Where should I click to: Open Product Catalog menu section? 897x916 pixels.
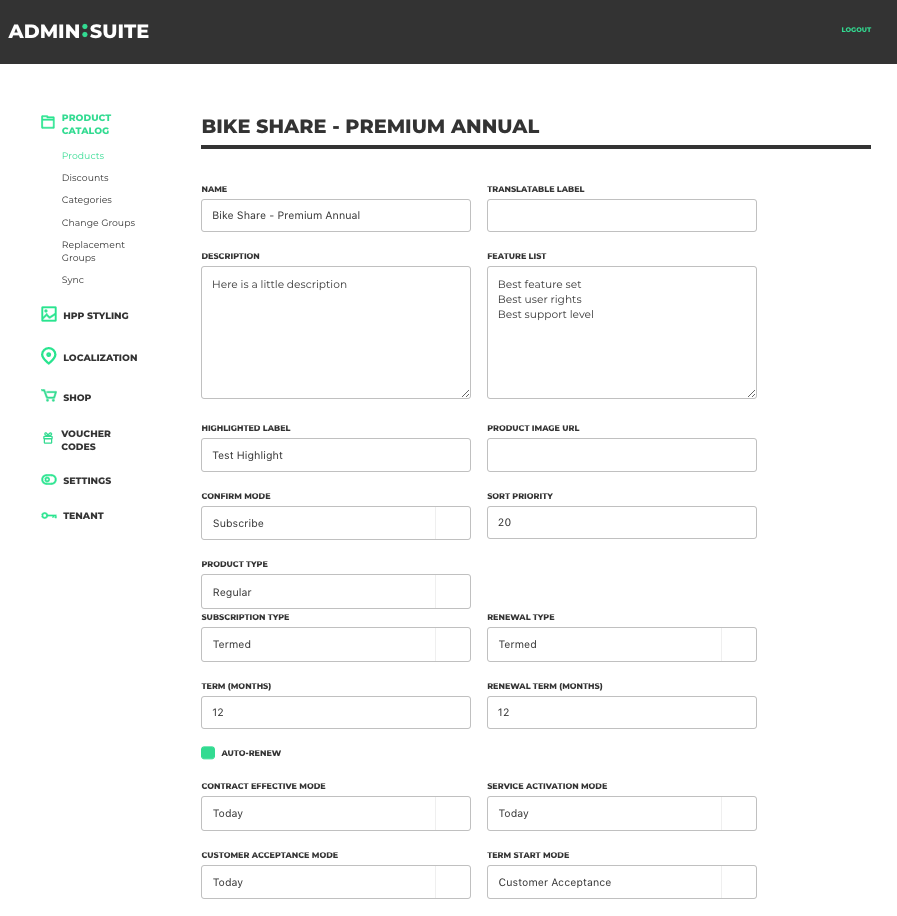coord(86,124)
